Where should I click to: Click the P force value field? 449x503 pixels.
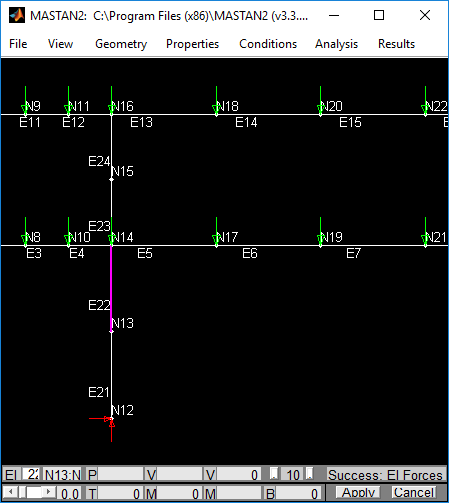[120, 474]
